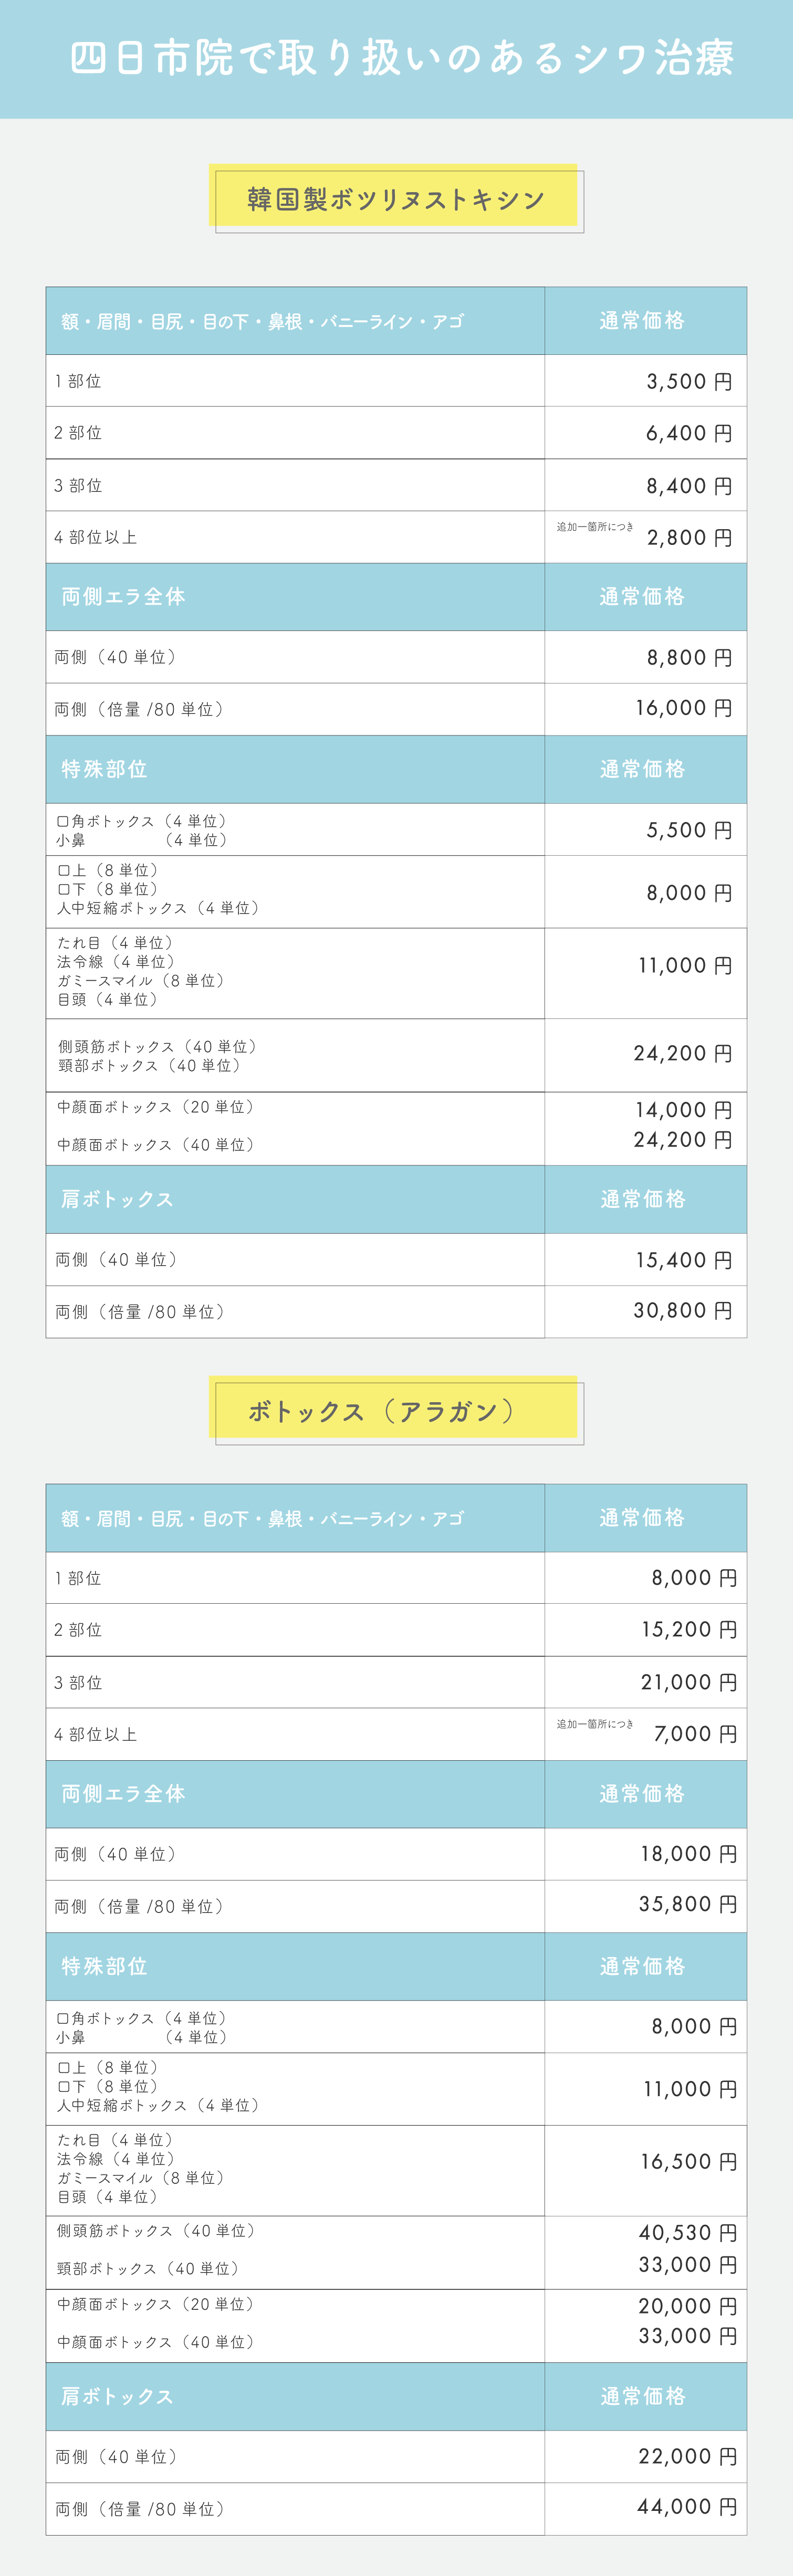Select the 6,400 円 price cell
The width and height of the screenshot is (793, 2576).
pyautogui.click(x=689, y=433)
